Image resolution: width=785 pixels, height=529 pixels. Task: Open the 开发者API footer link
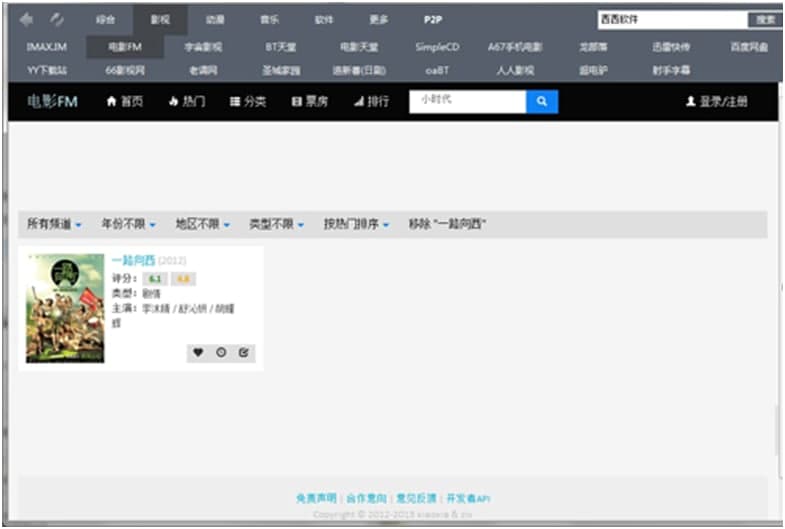pyautogui.click(x=468, y=498)
